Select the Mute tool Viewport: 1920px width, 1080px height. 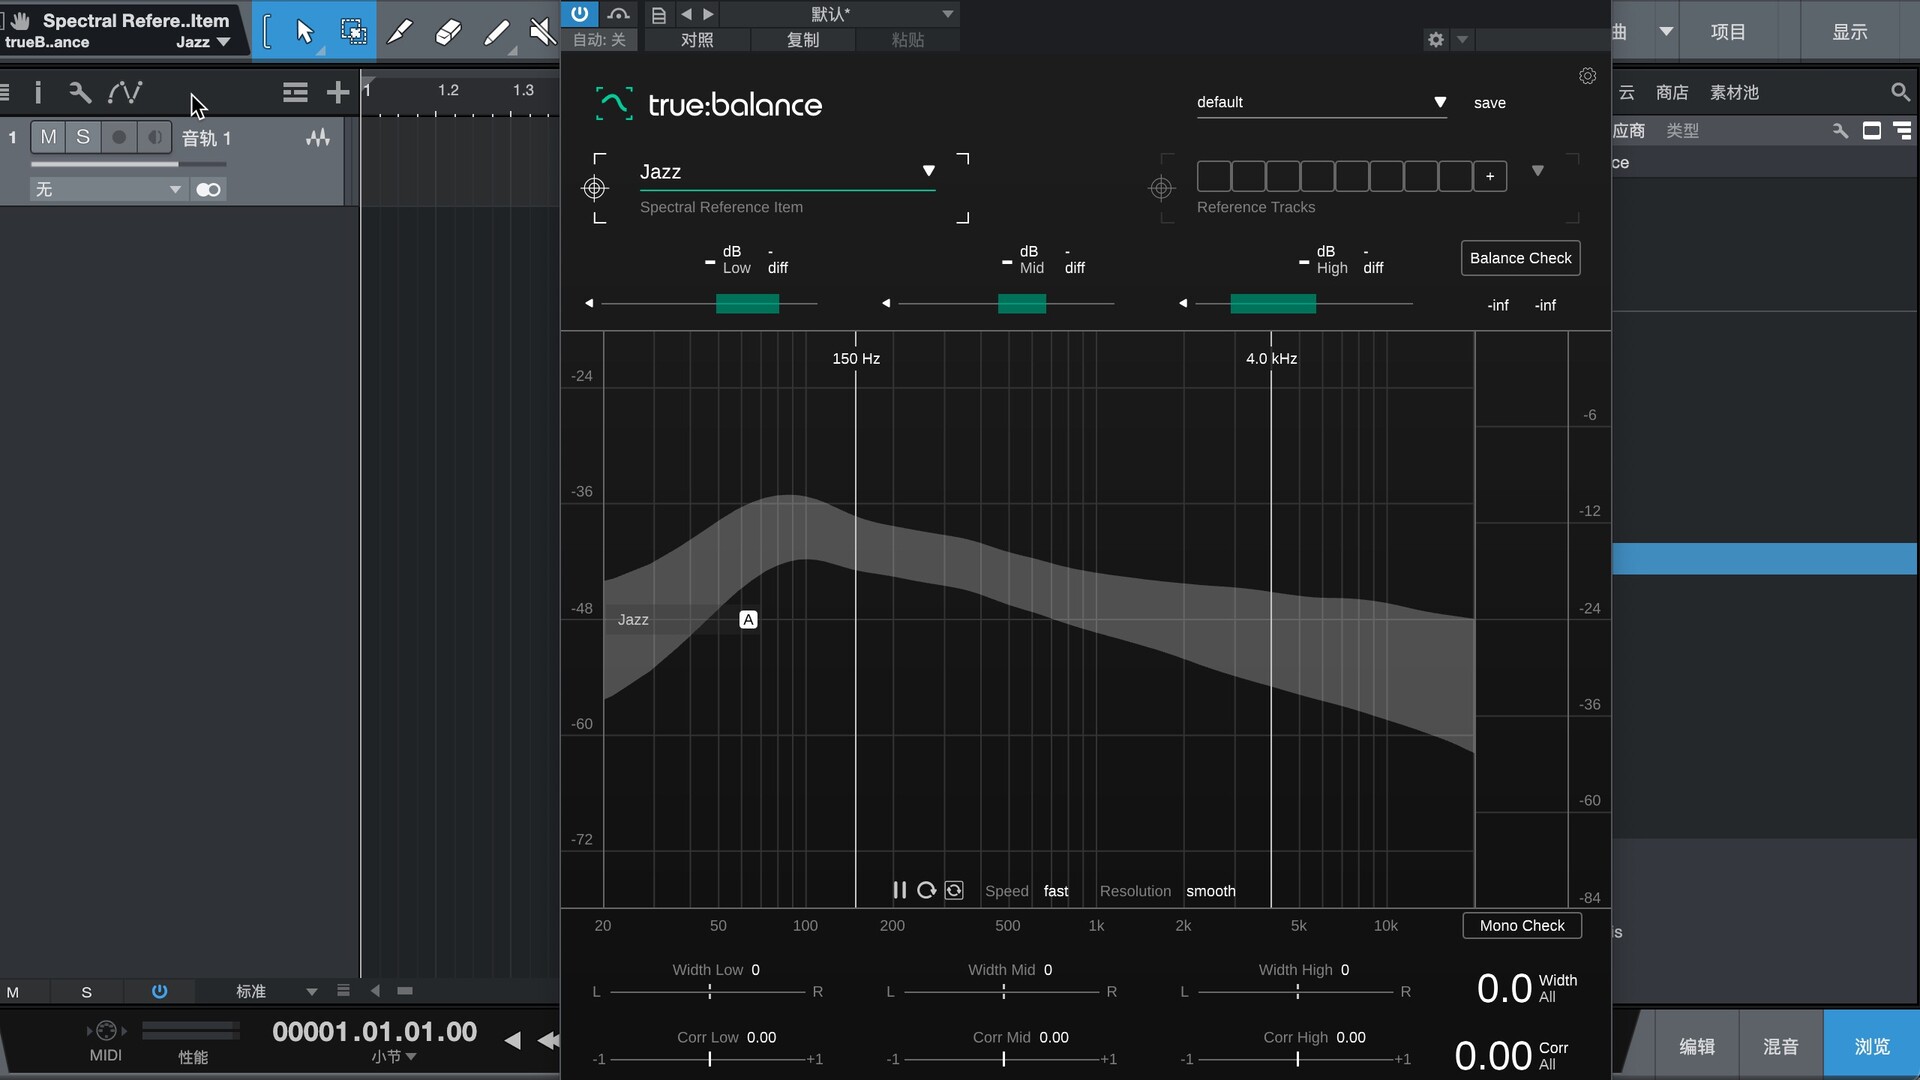coord(542,31)
